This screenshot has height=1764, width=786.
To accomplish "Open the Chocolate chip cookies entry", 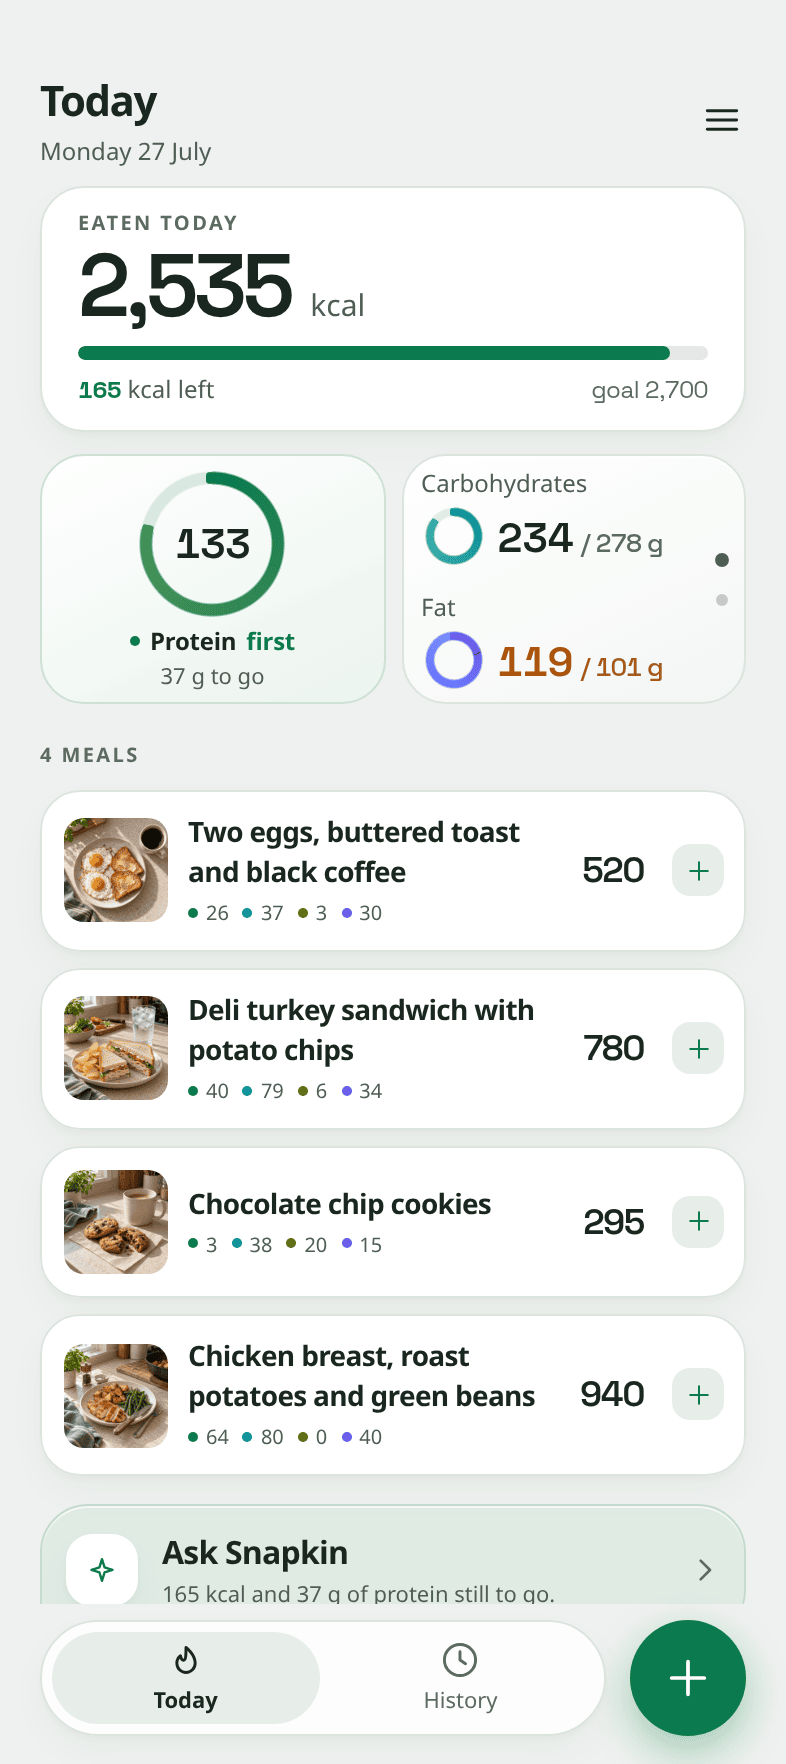I will click(x=393, y=1222).
